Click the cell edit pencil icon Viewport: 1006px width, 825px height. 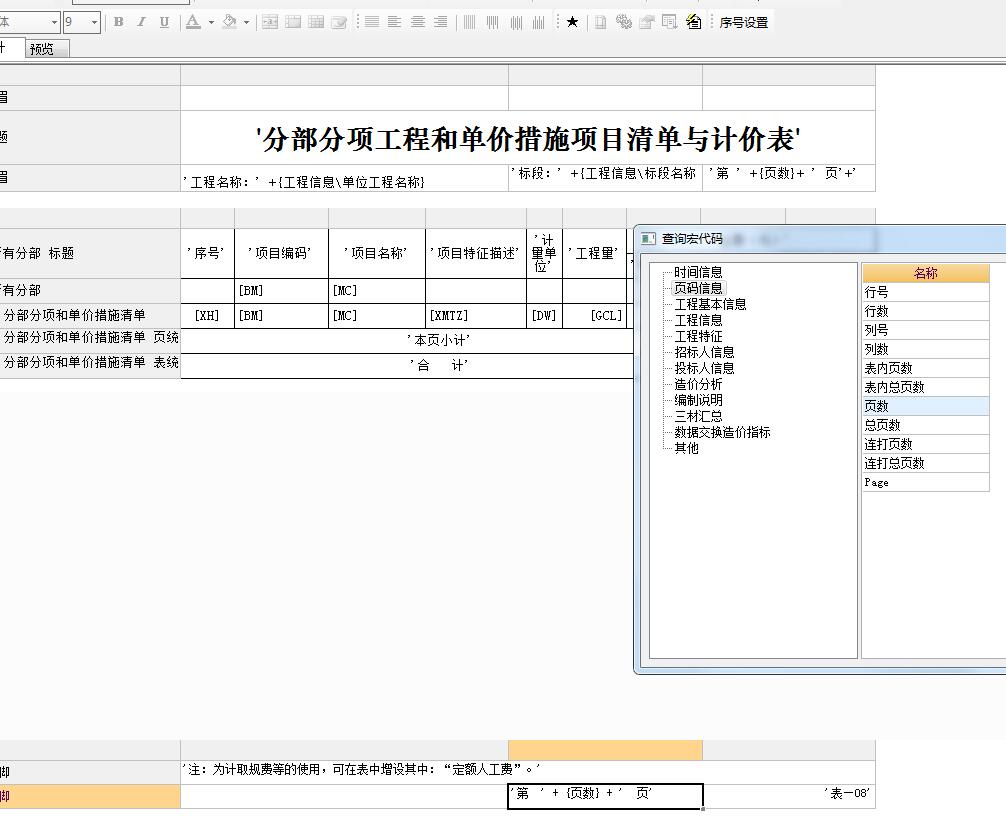coord(339,22)
